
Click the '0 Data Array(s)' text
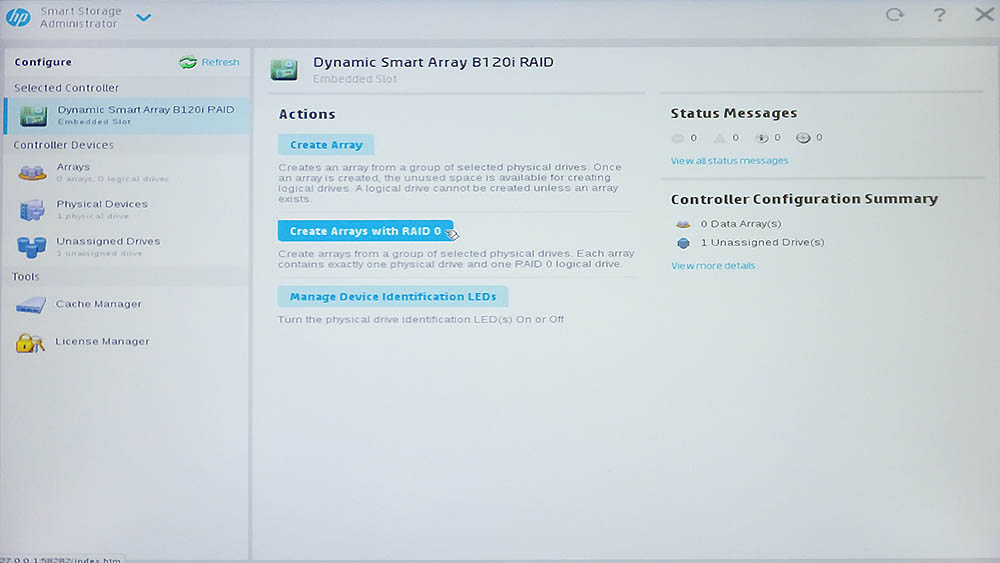coord(740,224)
